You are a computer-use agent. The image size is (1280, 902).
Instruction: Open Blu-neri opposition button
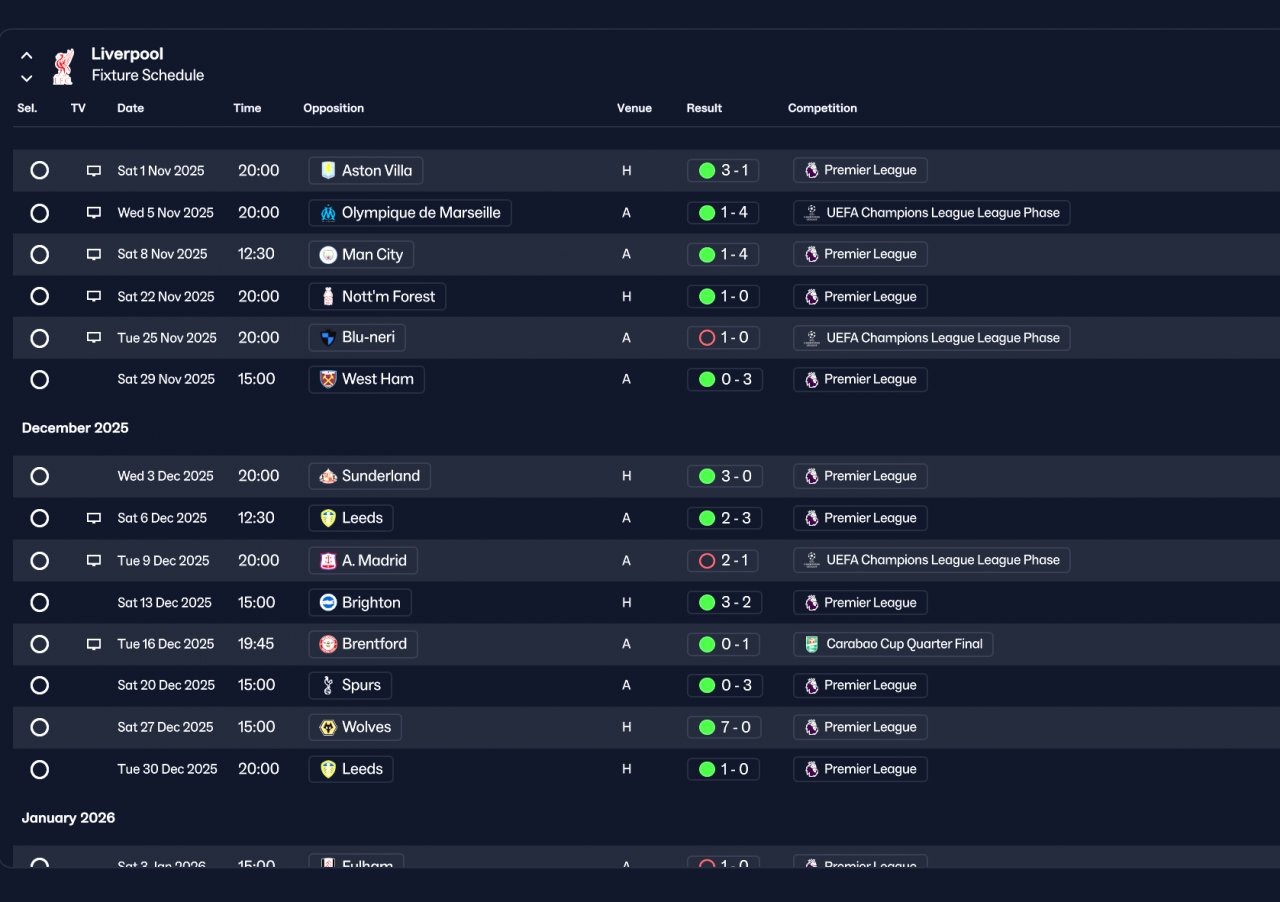coord(357,338)
